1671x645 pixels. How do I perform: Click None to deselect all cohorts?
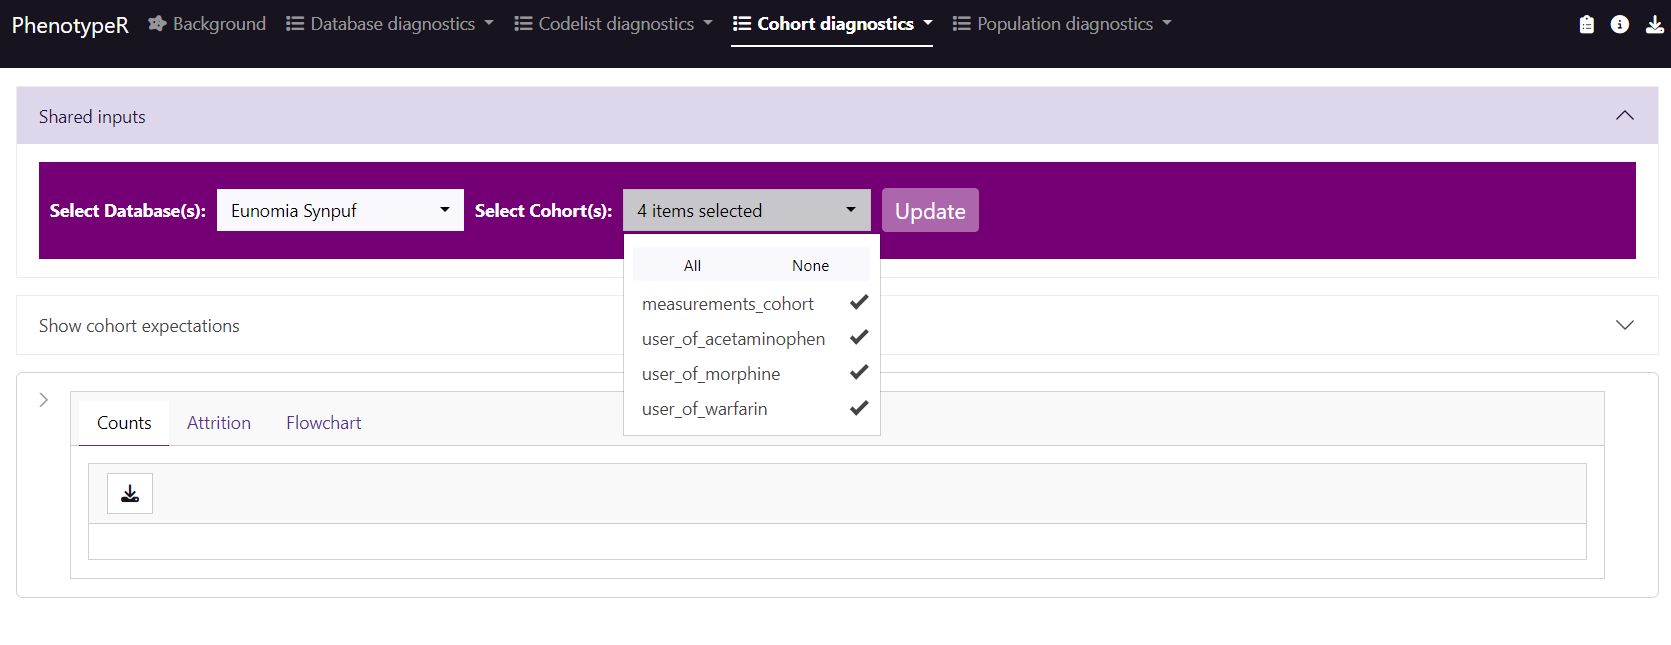[810, 265]
